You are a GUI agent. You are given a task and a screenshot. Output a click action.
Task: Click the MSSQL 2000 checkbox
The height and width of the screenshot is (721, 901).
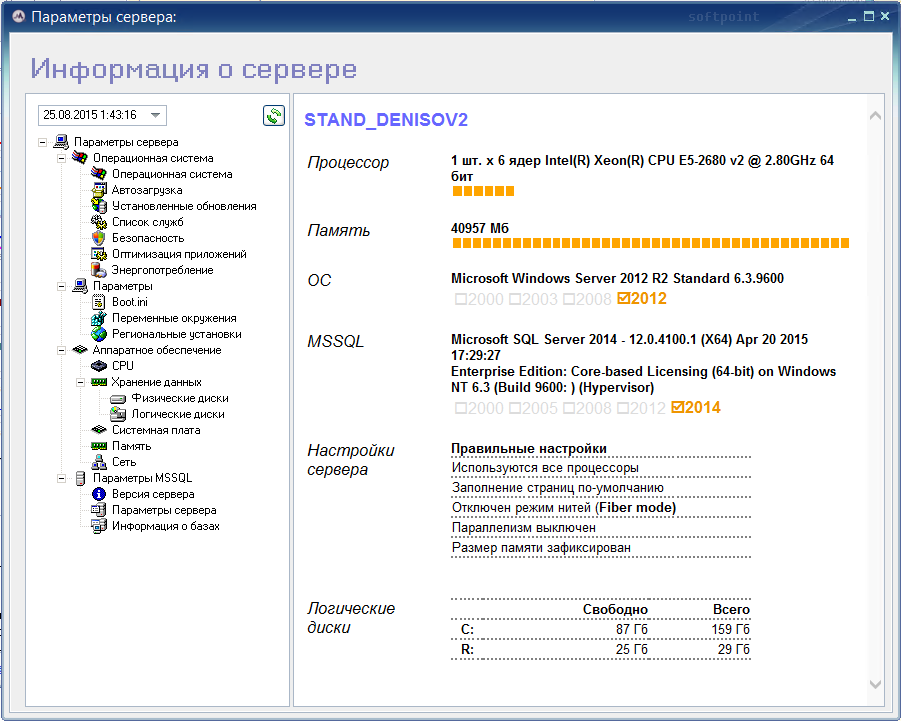460,408
